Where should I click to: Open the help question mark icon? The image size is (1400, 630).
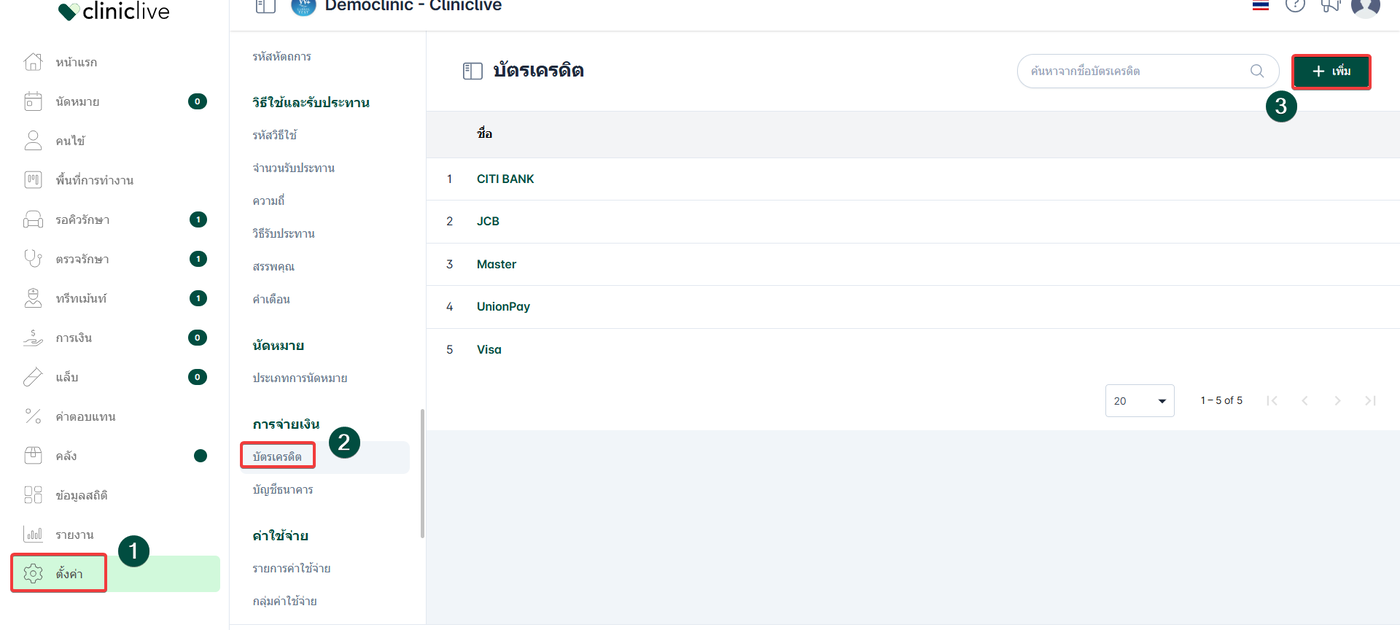[x=1295, y=5]
